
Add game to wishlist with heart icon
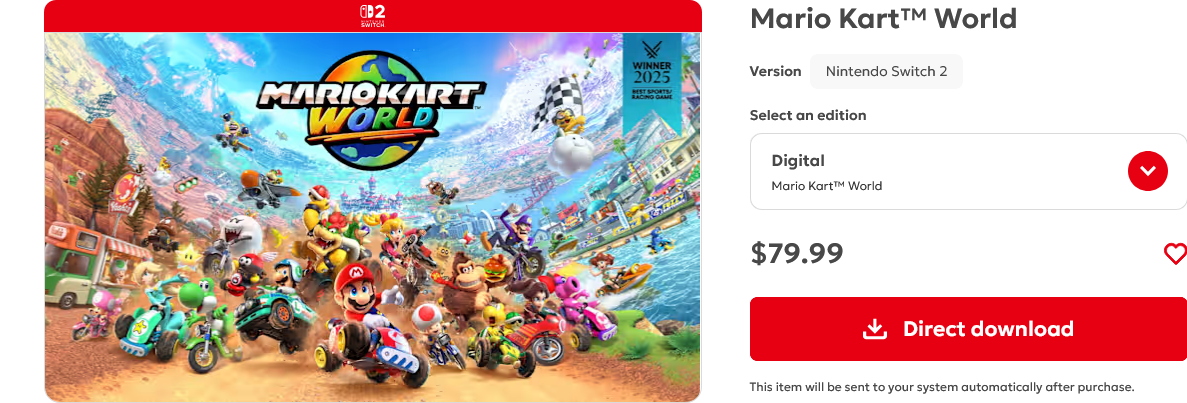tap(1176, 254)
